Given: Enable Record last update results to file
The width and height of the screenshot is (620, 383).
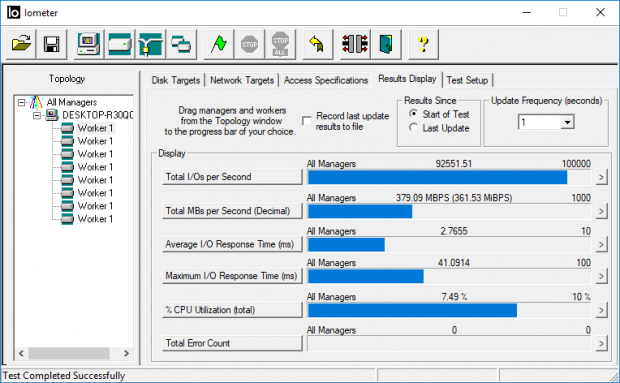Looking at the screenshot, I should coord(306,121).
